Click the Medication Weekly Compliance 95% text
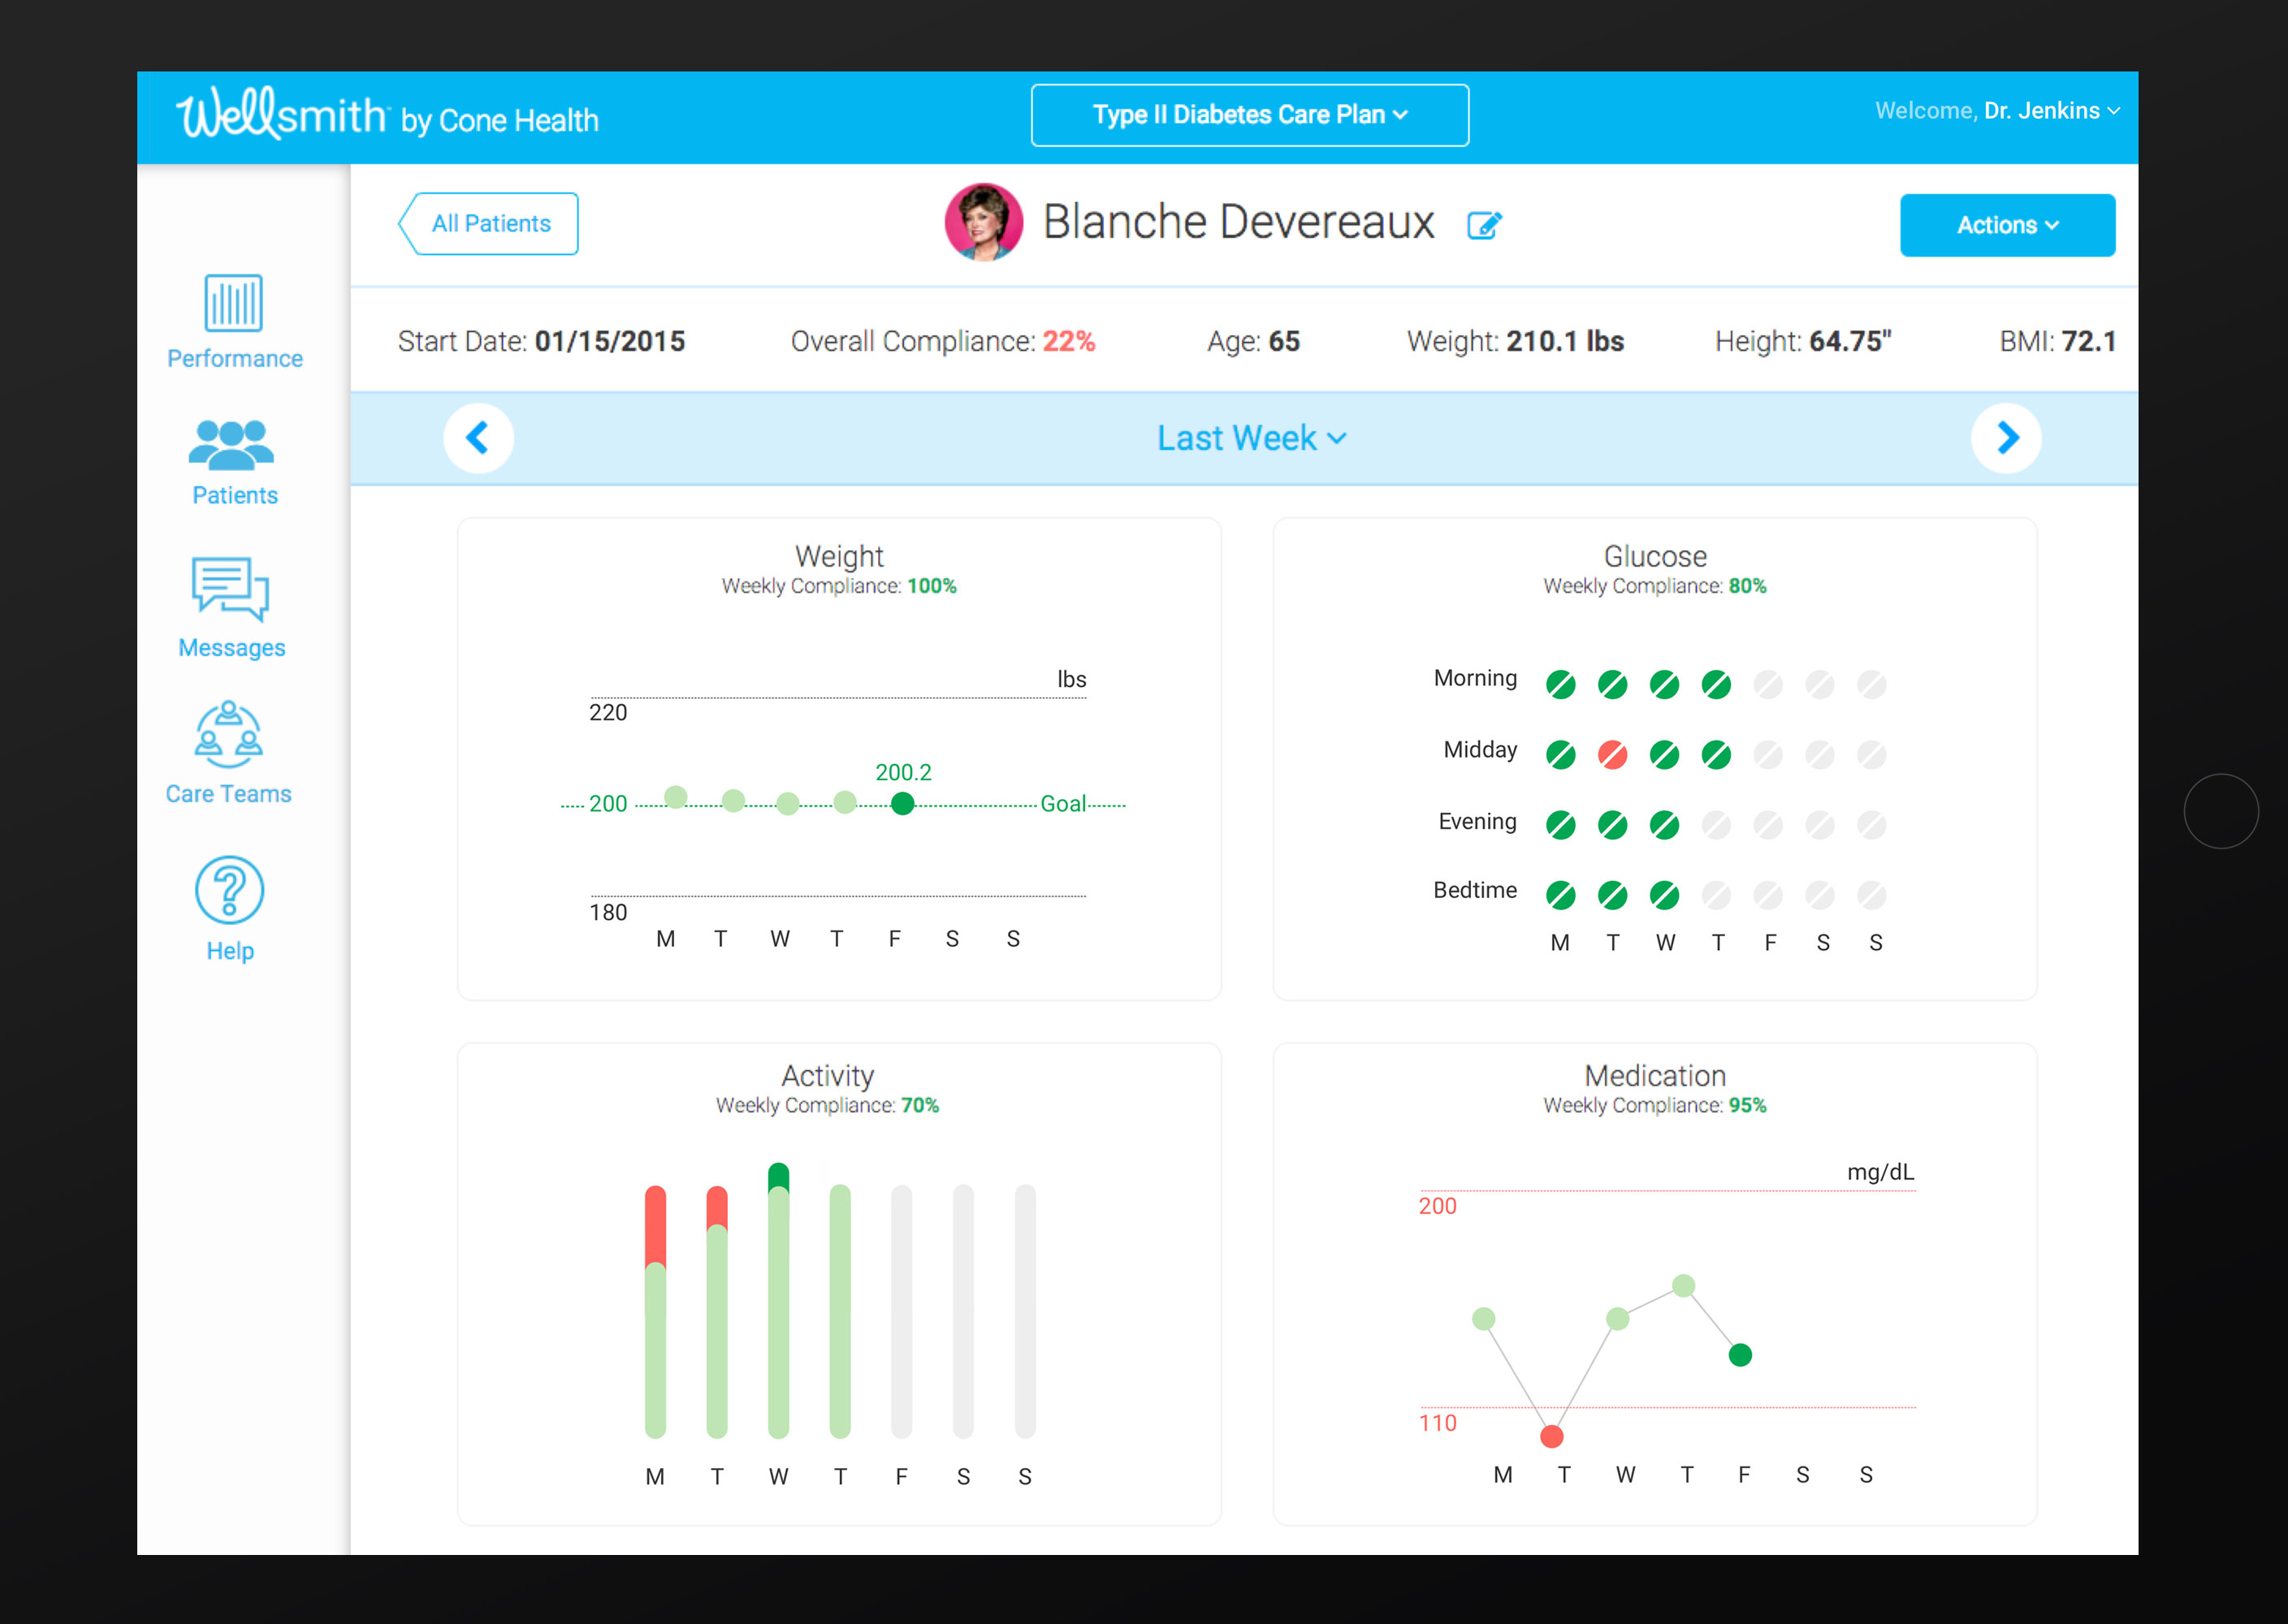 1655,1105
